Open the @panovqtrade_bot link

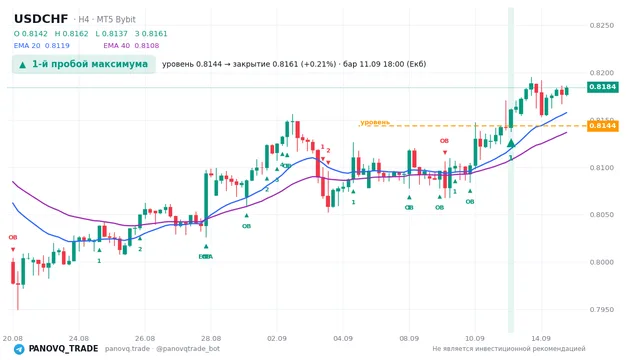(x=188, y=349)
